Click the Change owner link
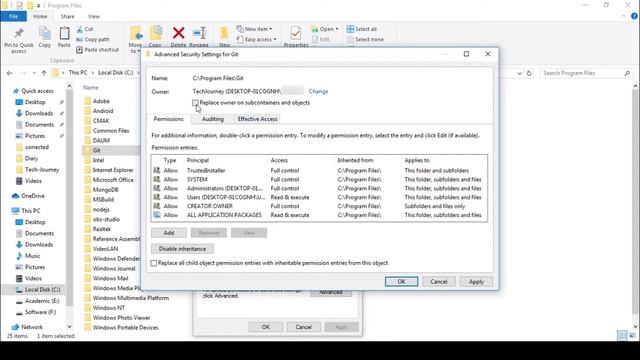Image resolution: width=640 pixels, height=360 pixels. 318,91
